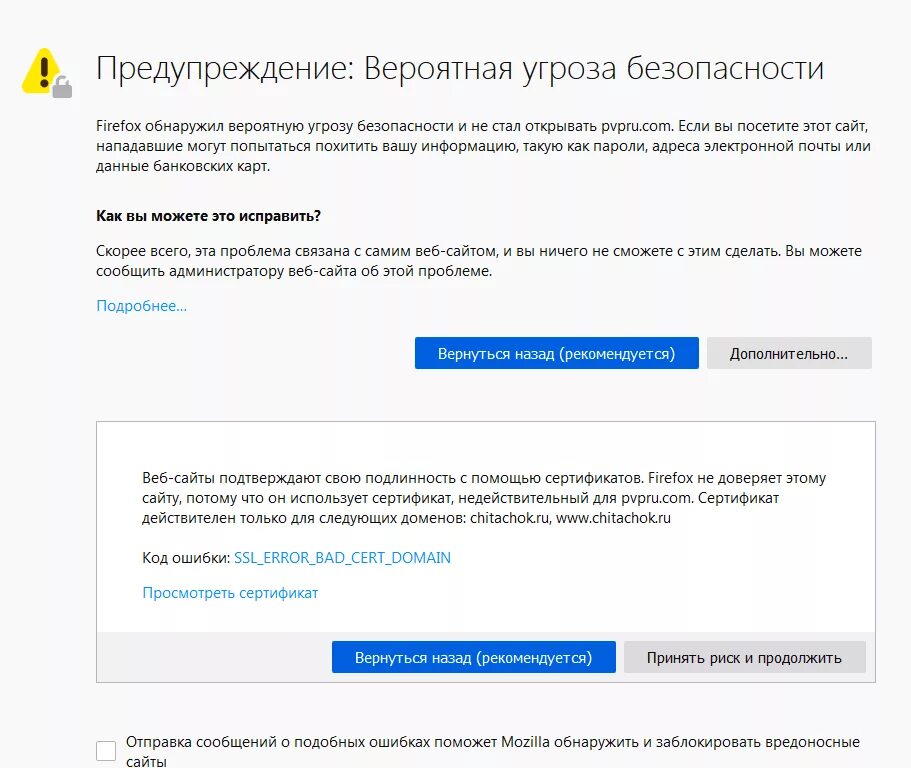Click the text "Веб-сайты подтверждают свою подлинность"
The width and height of the screenshot is (911, 768).
tap(299, 478)
